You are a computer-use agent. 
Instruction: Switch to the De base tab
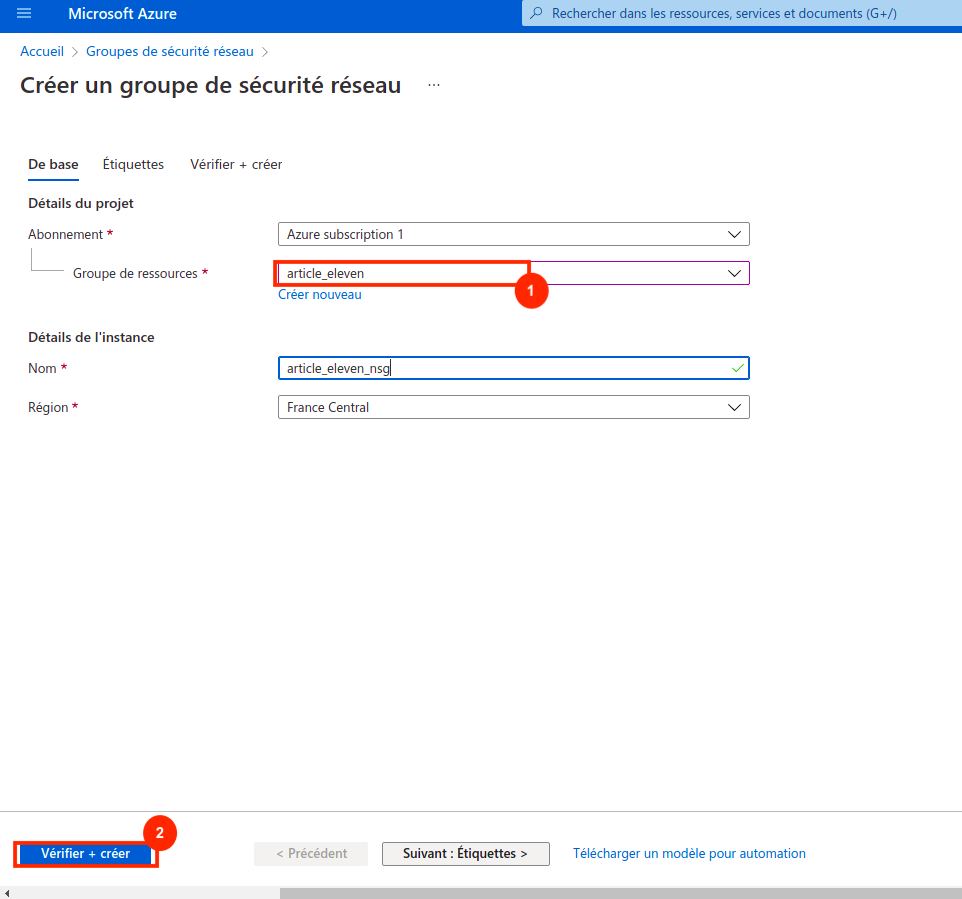pos(53,164)
